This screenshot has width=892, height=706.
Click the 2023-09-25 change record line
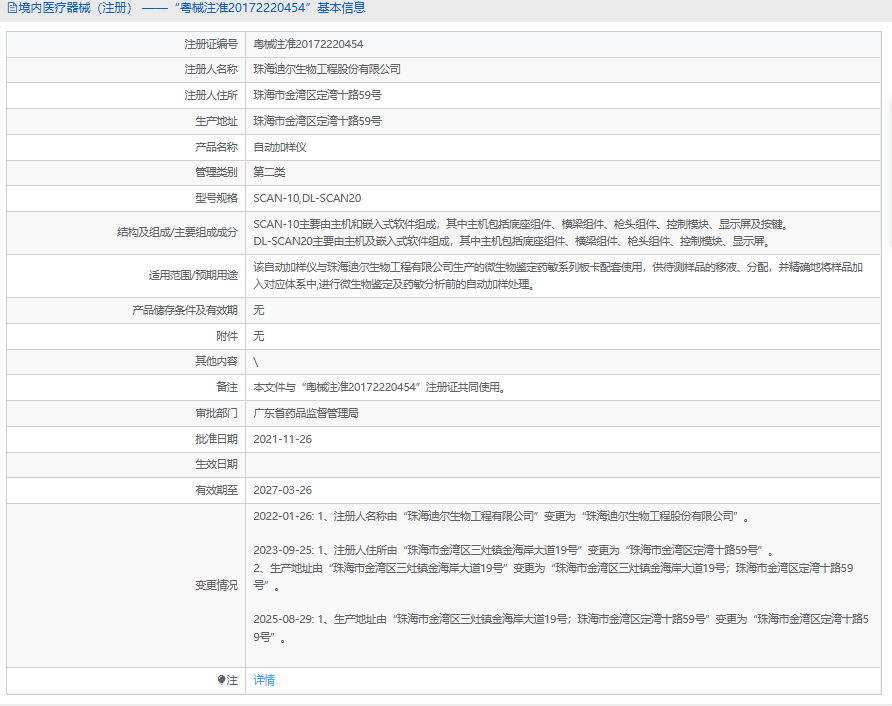tap(513, 550)
